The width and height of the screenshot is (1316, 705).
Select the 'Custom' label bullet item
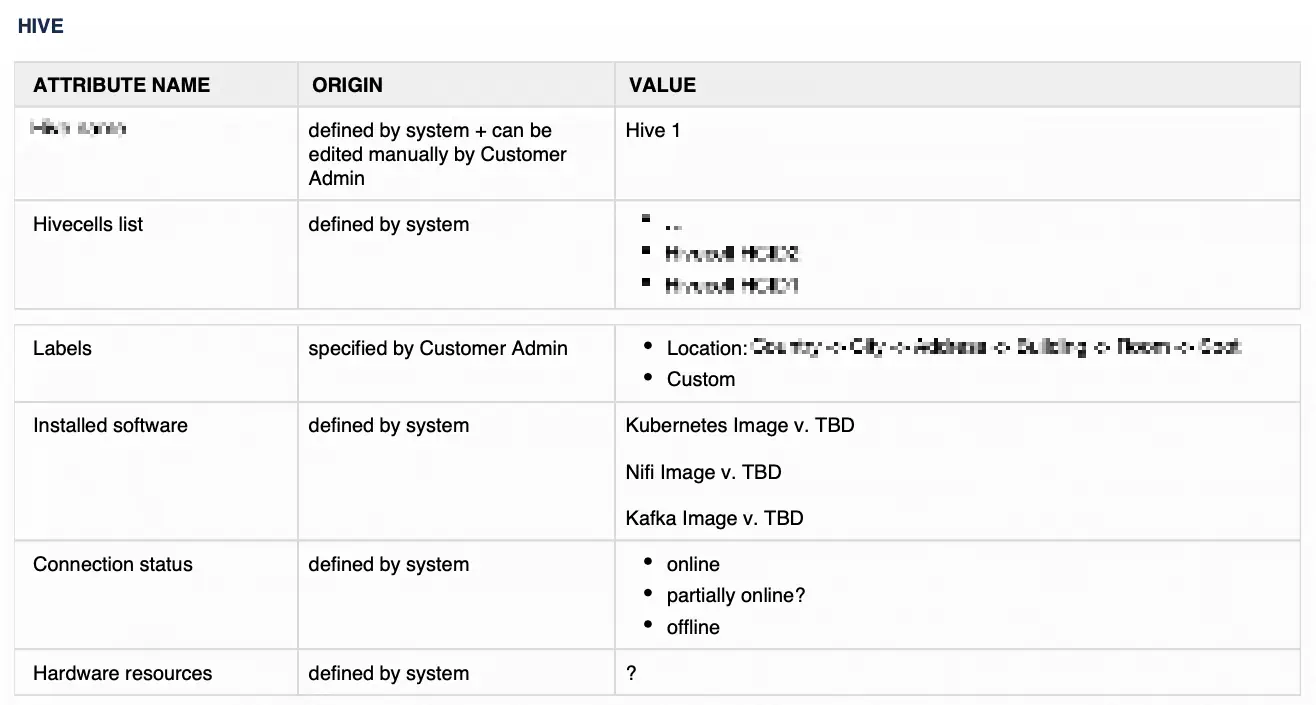click(701, 380)
